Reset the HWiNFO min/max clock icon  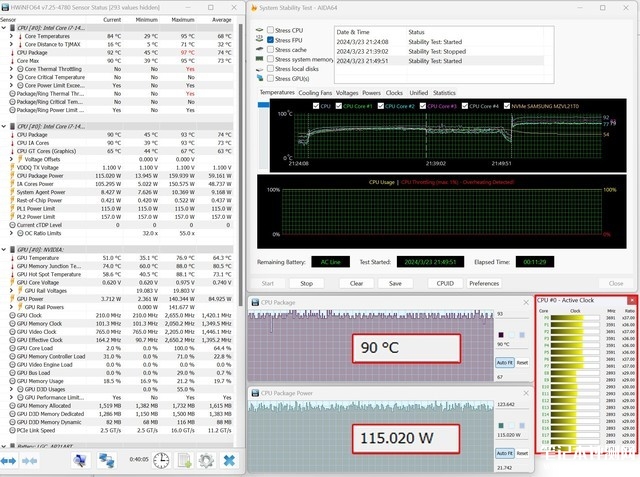pyautogui.click(x=161, y=460)
